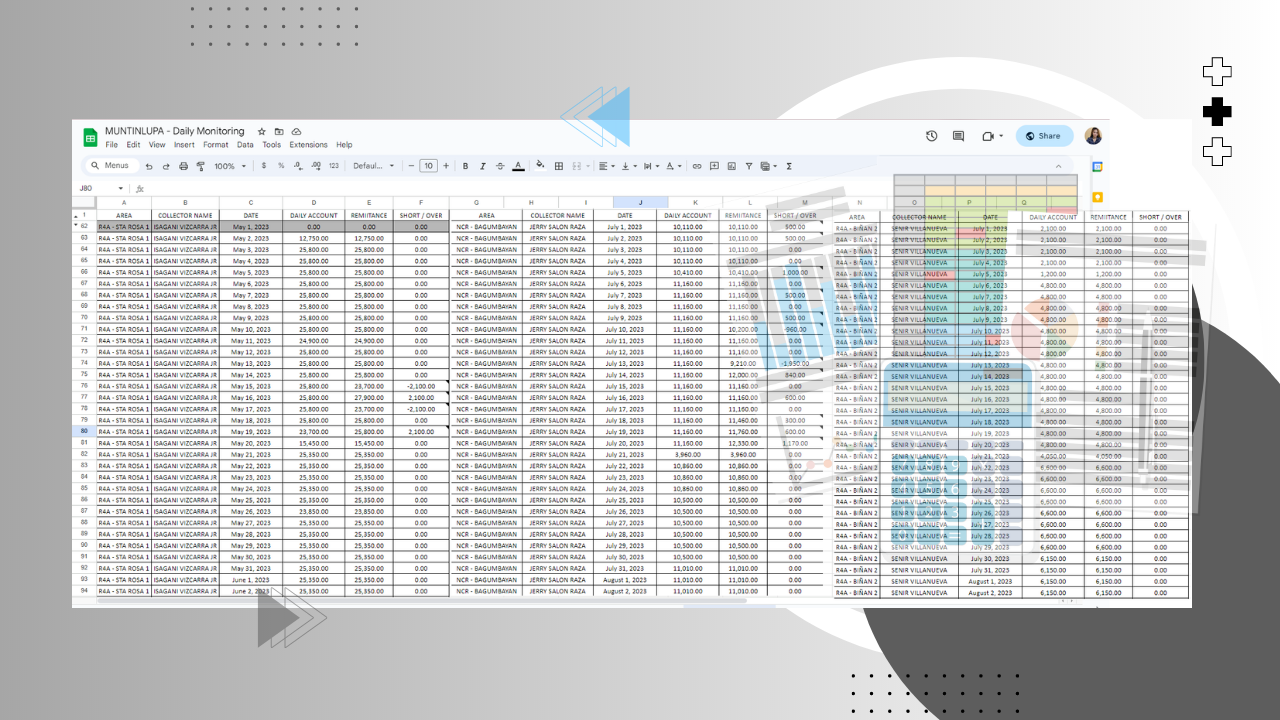
Task: Open the Insert menu
Action: pos(184,145)
